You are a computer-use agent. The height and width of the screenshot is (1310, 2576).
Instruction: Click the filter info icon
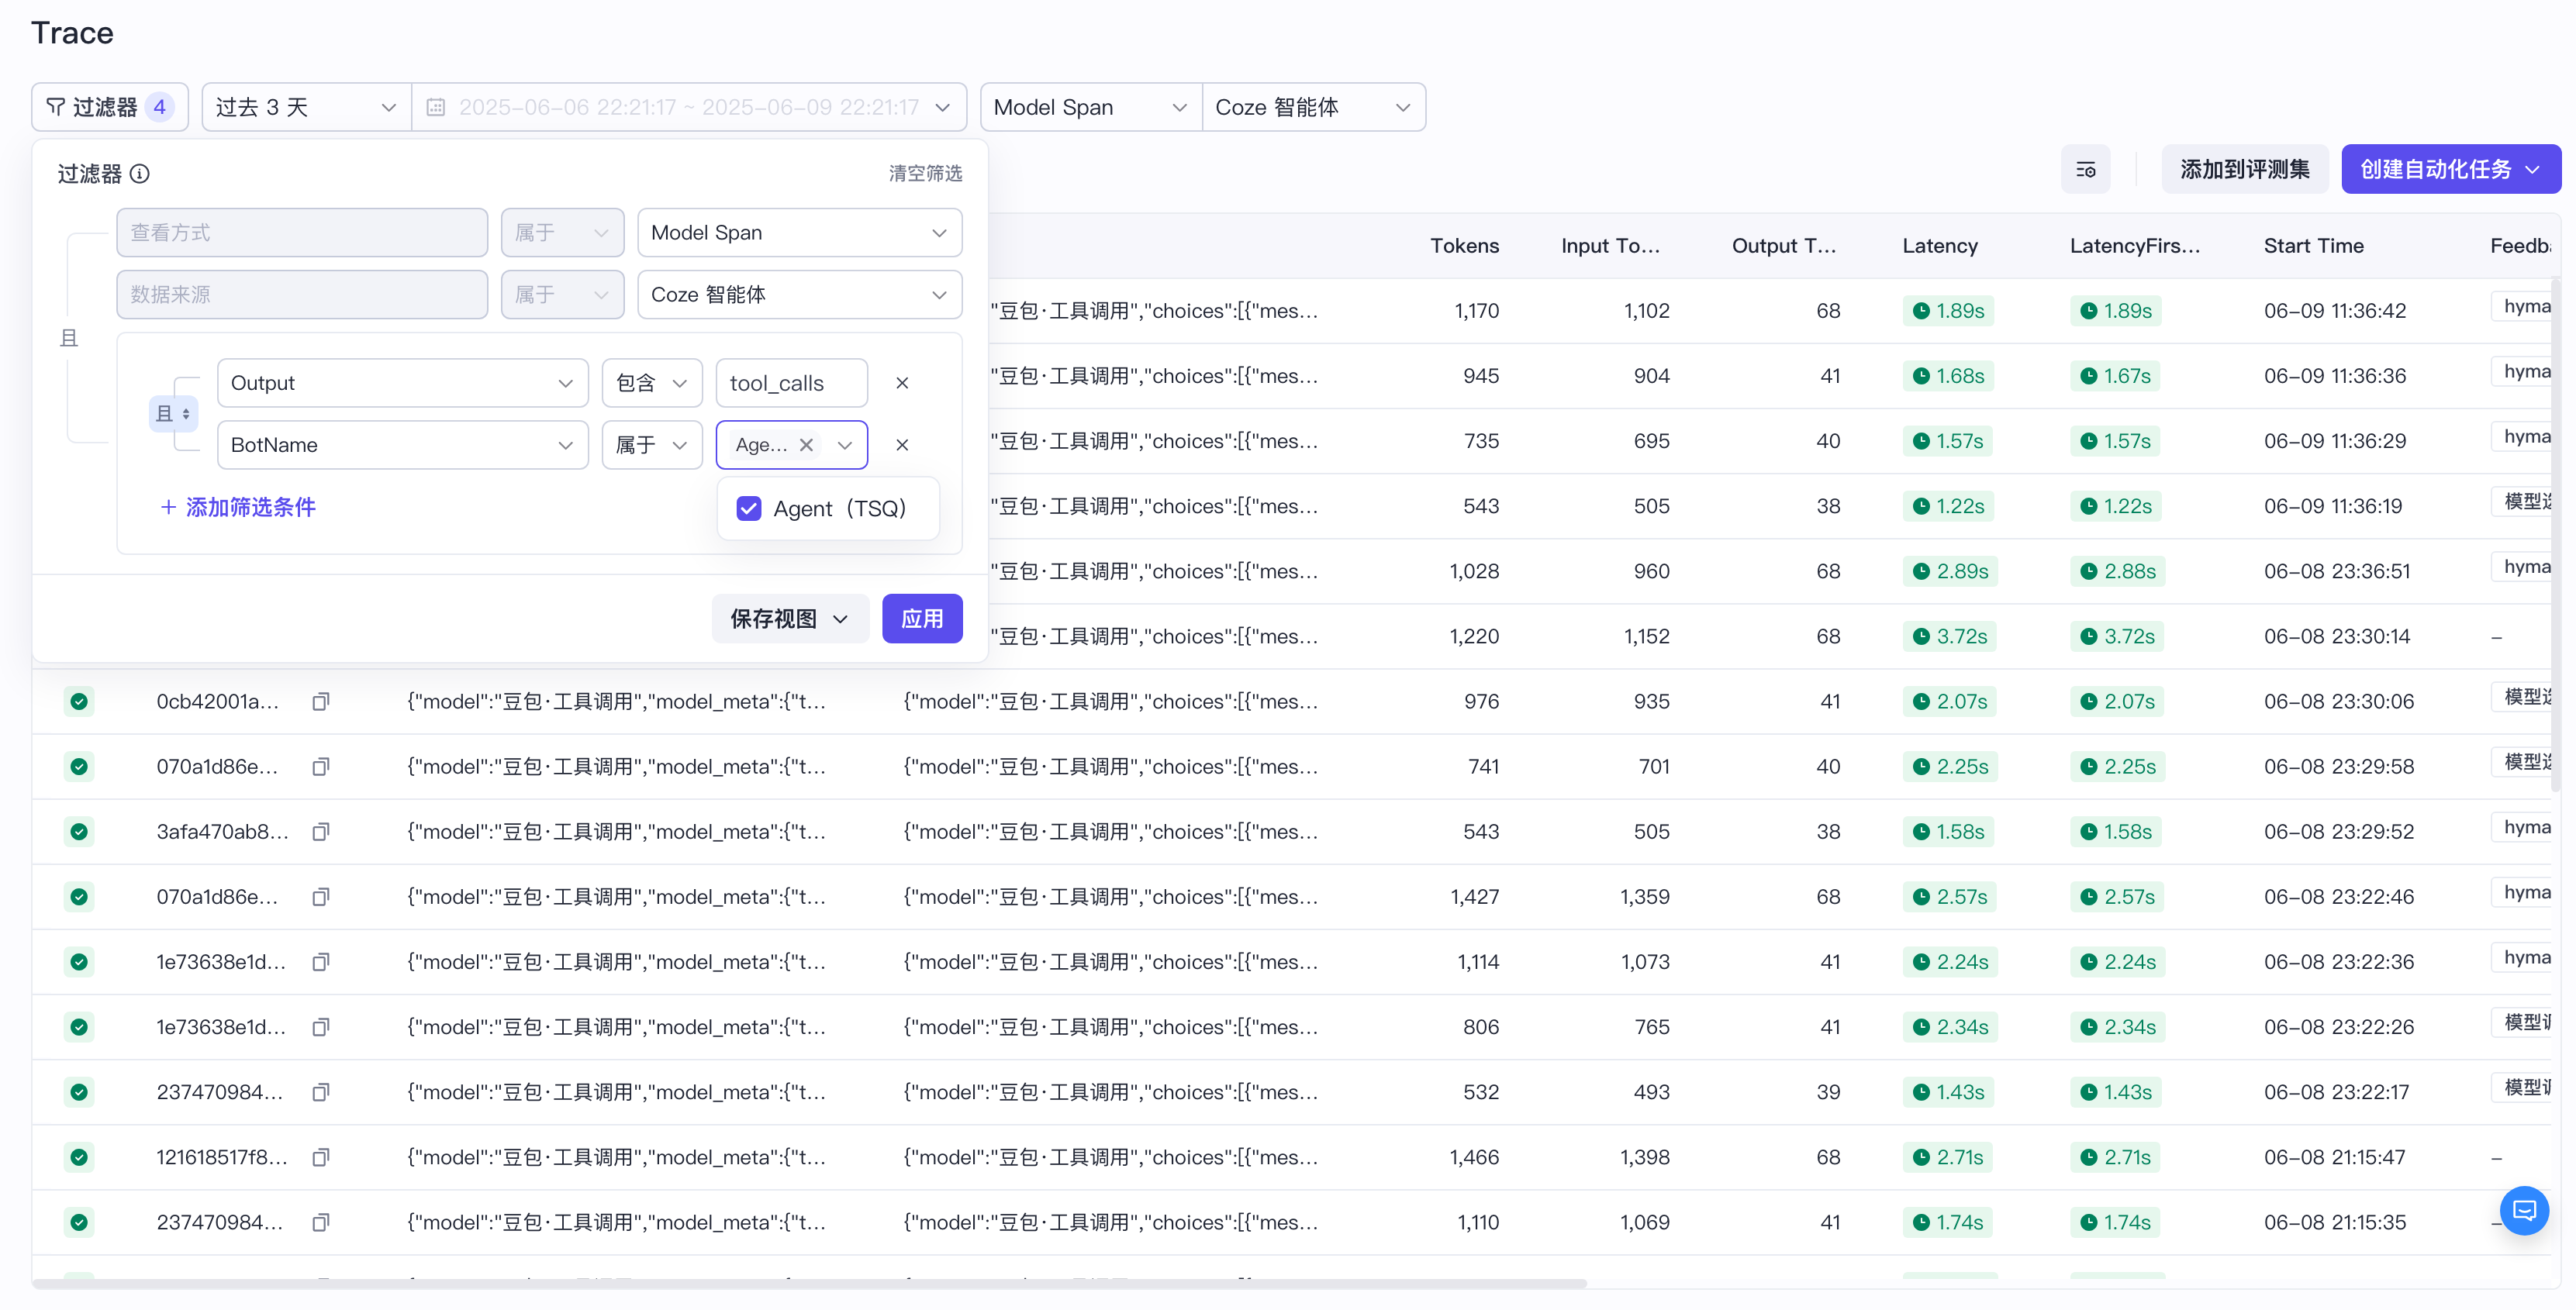(x=140, y=174)
